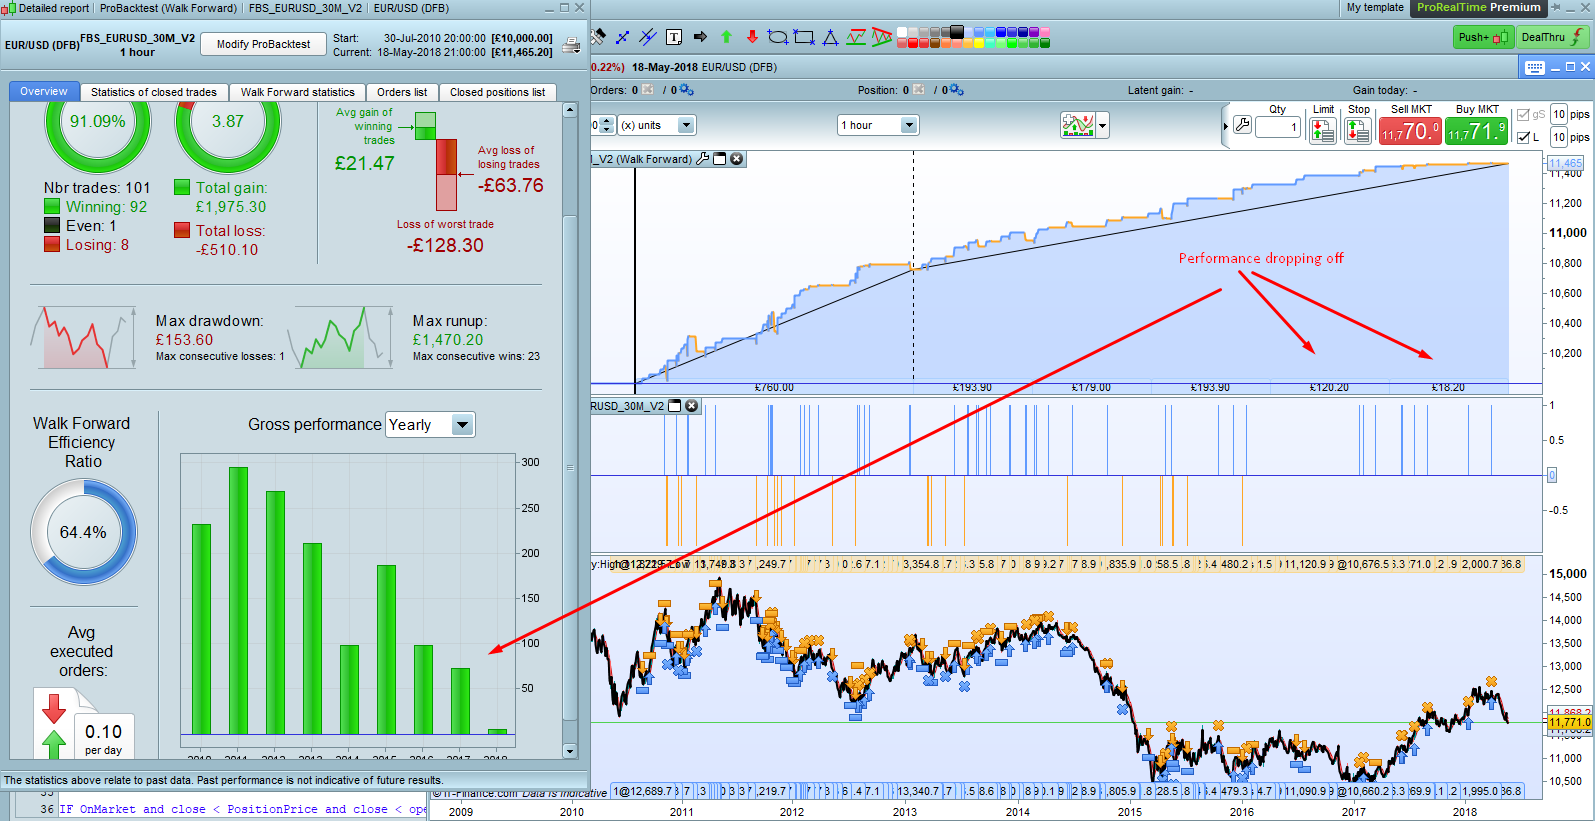Select the parallel channel line tool
This screenshot has height=821, width=1595.
[x=648, y=37]
